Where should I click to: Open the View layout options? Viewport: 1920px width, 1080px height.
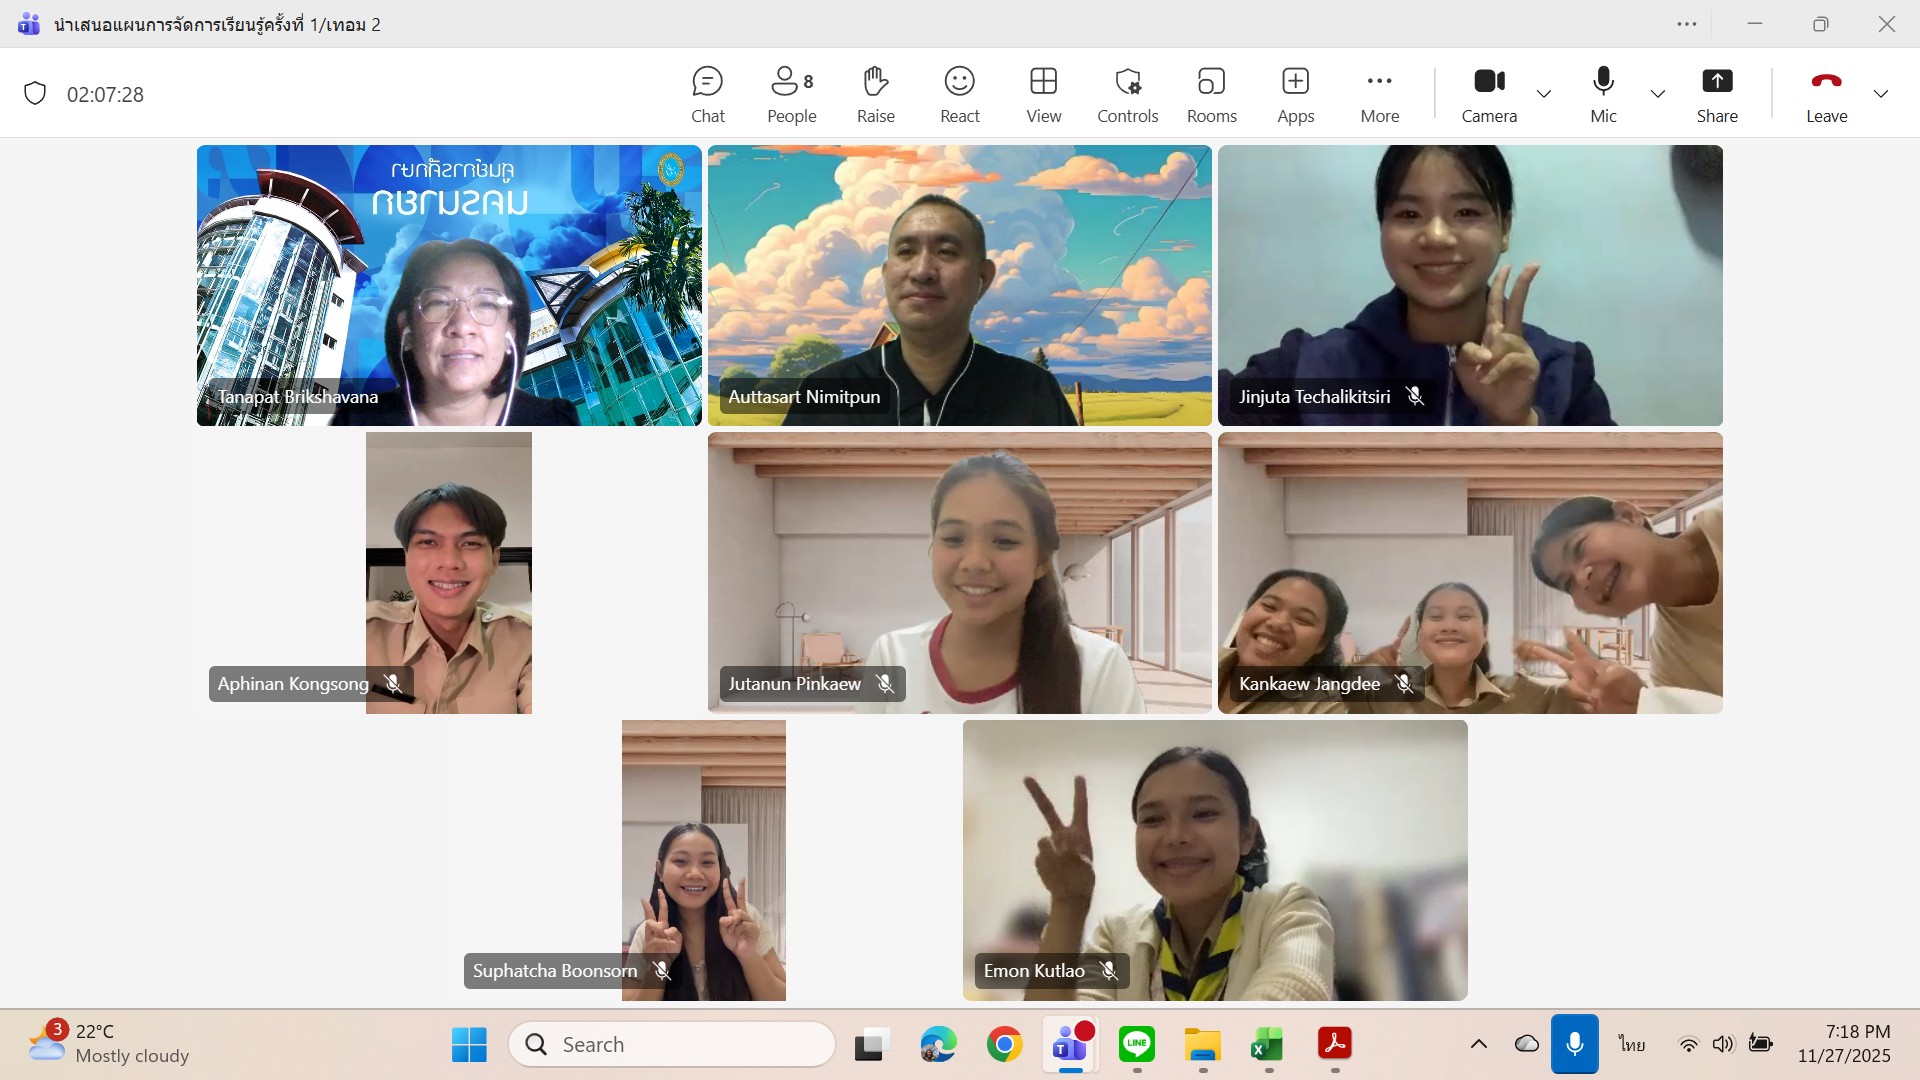1043,94
